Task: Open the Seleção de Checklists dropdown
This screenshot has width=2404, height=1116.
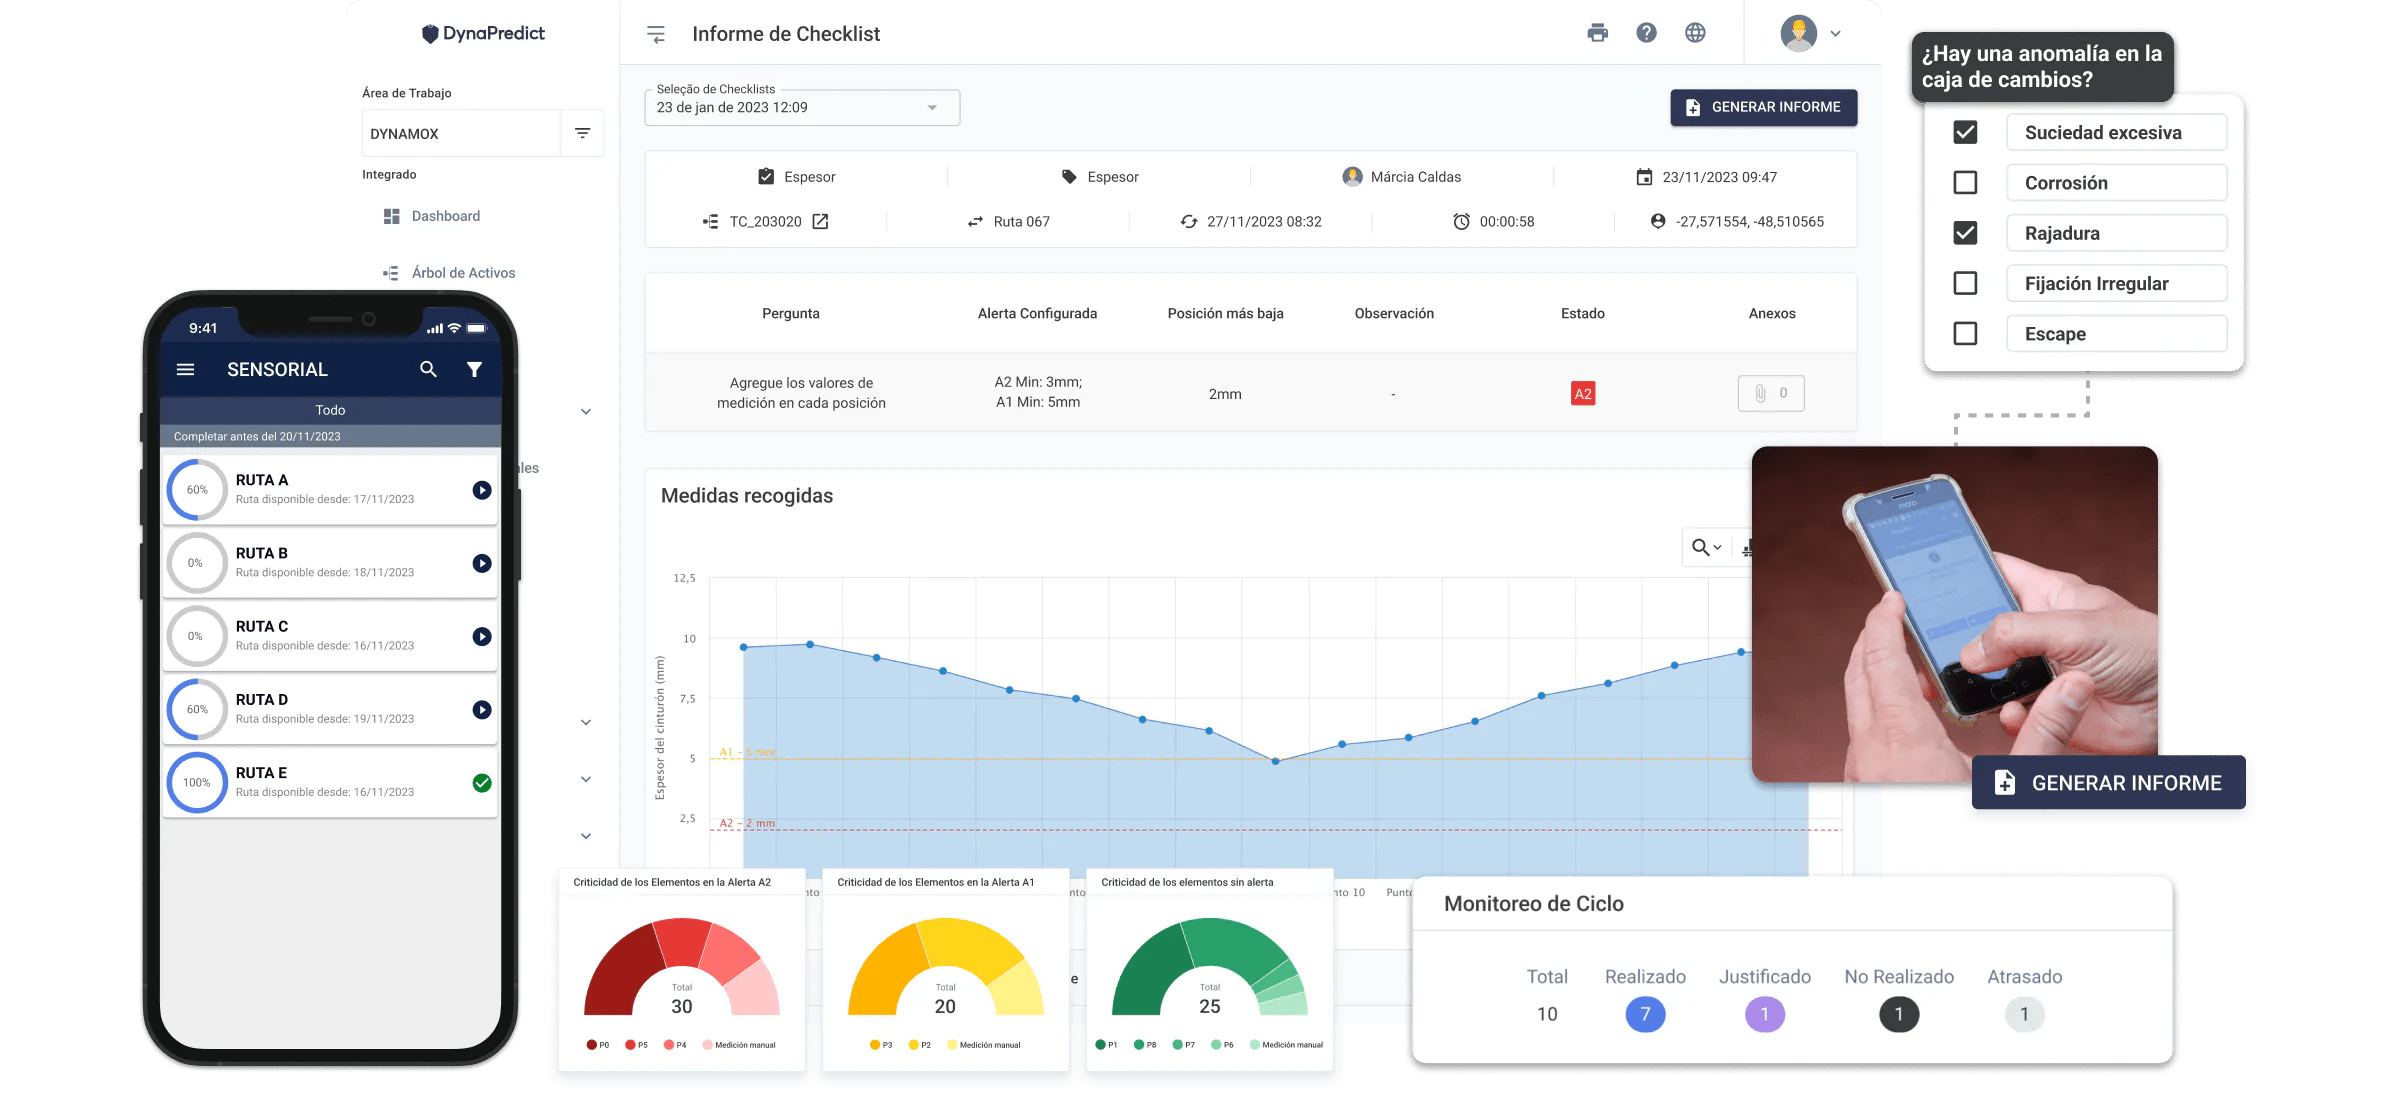Action: click(802, 108)
